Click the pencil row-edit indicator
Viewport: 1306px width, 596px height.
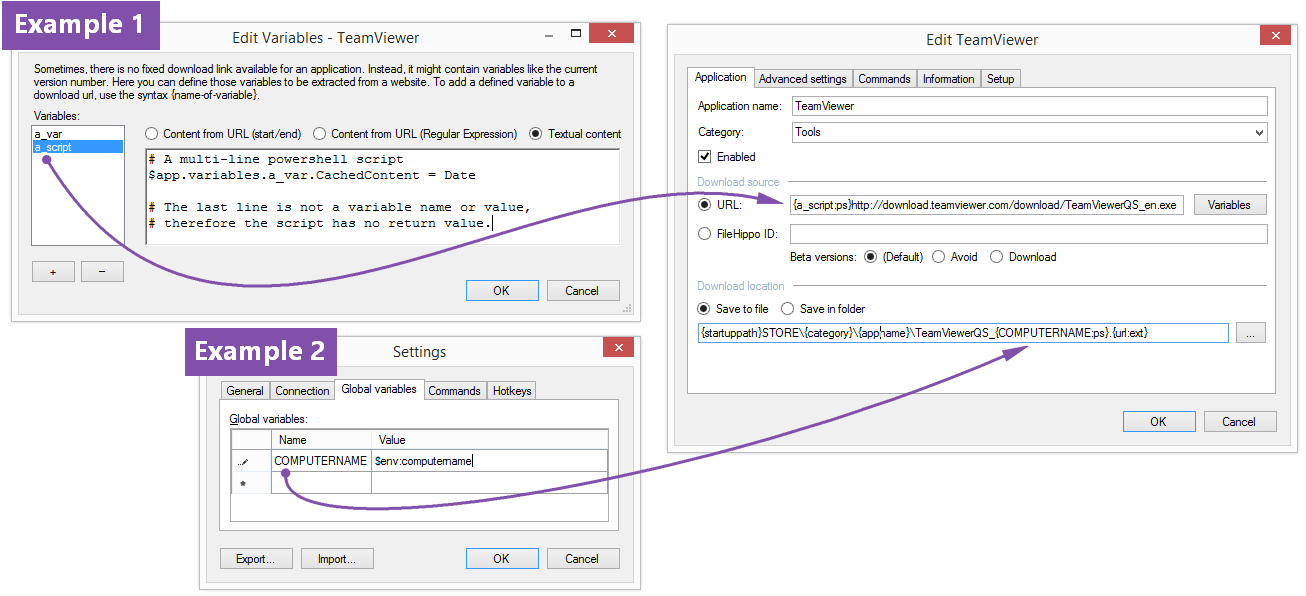243,462
